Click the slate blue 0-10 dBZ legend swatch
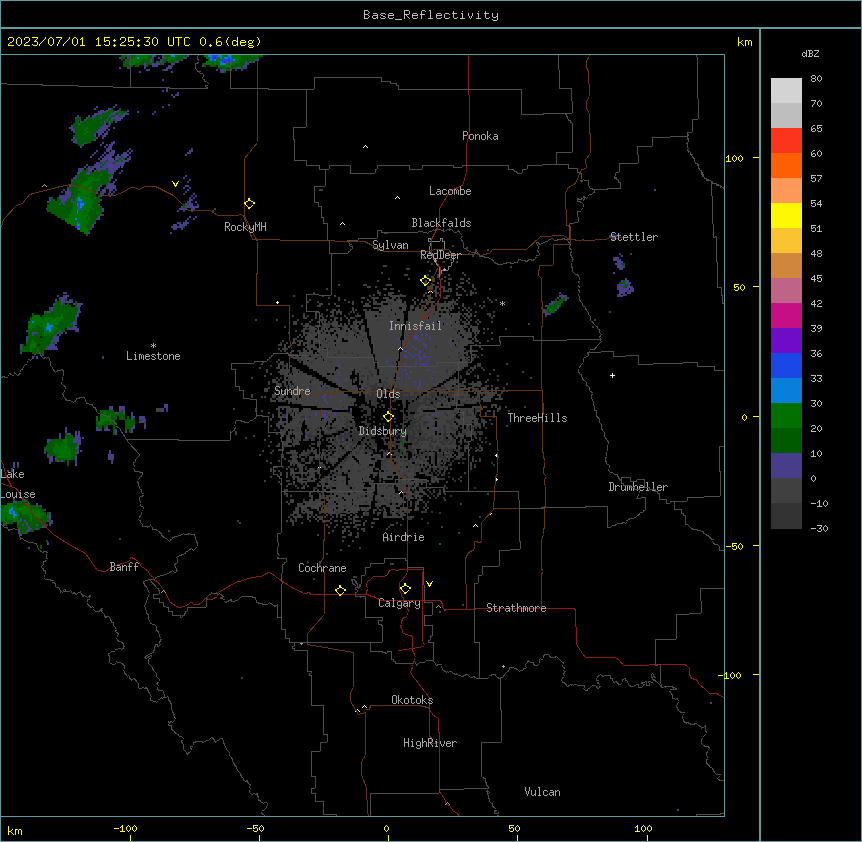The width and height of the screenshot is (862, 842). point(786,466)
